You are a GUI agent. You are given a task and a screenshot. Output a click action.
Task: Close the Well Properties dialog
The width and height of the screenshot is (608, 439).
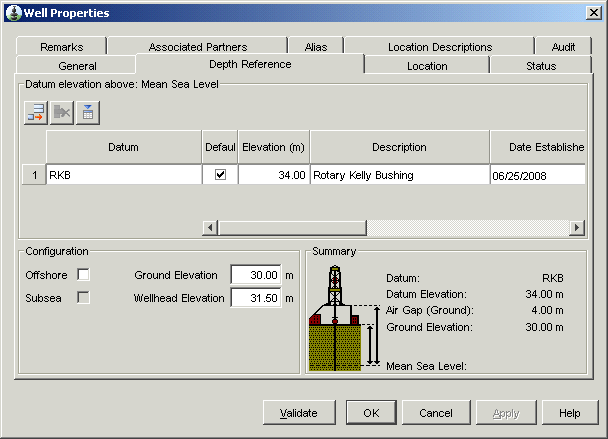(594, 13)
